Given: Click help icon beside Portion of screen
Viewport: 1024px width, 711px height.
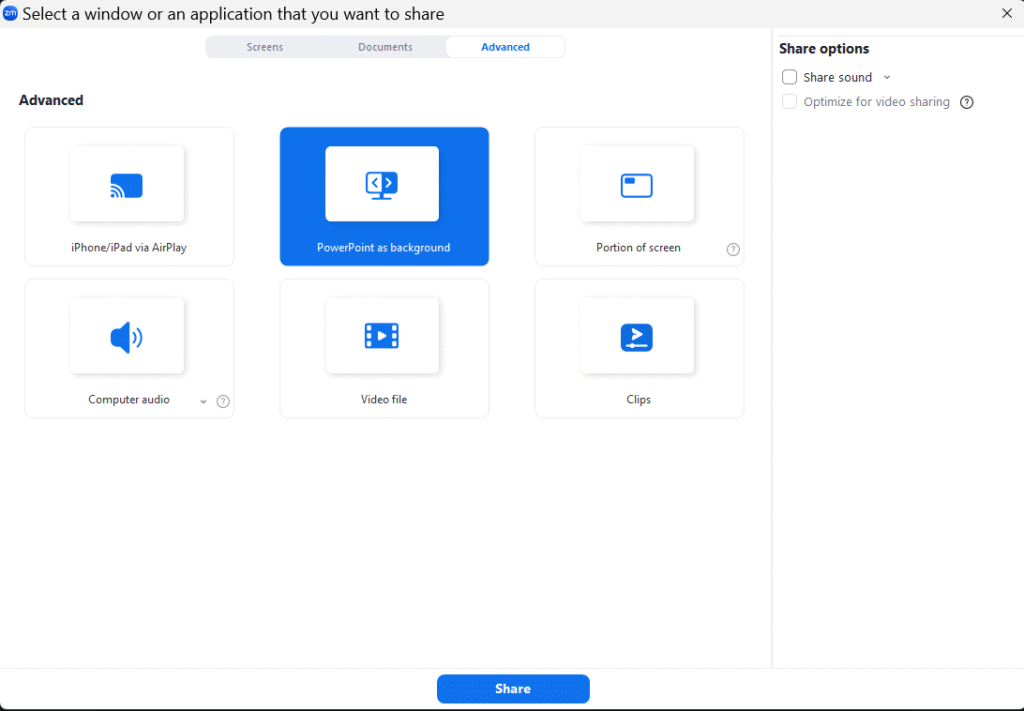Looking at the screenshot, I should pos(733,250).
